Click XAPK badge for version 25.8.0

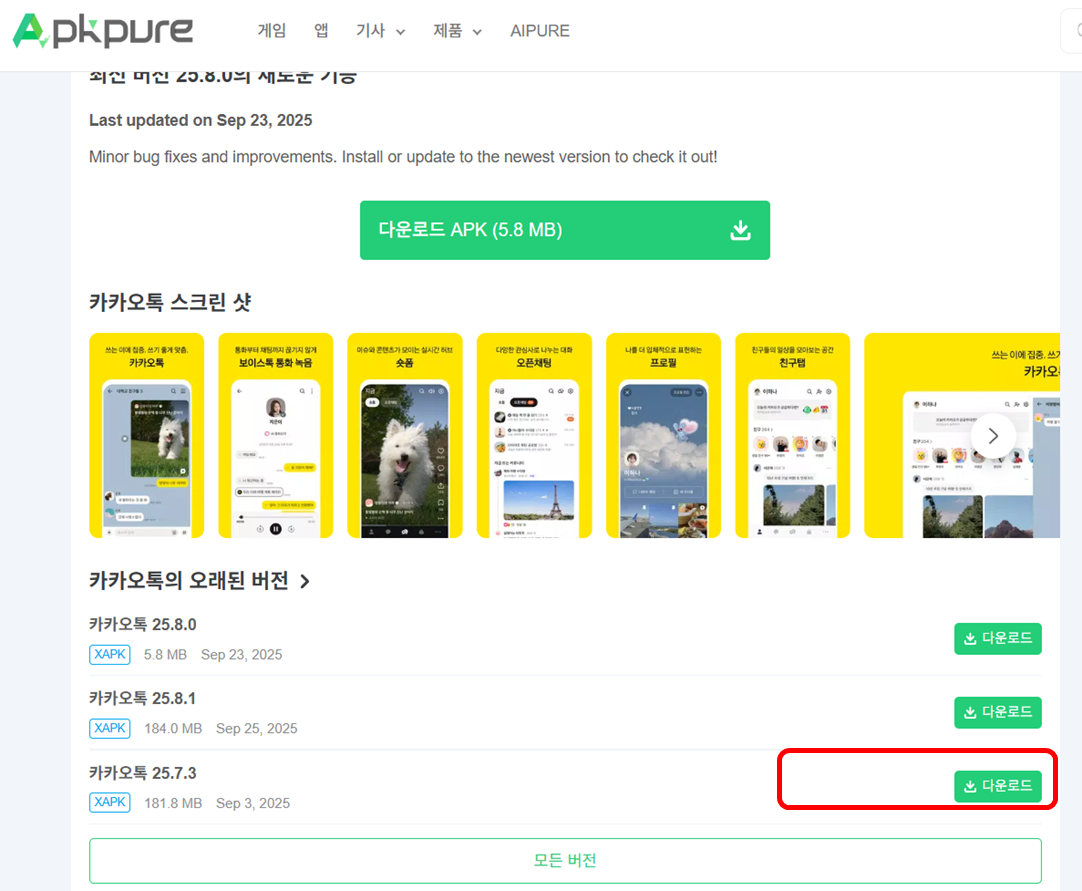click(110, 654)
